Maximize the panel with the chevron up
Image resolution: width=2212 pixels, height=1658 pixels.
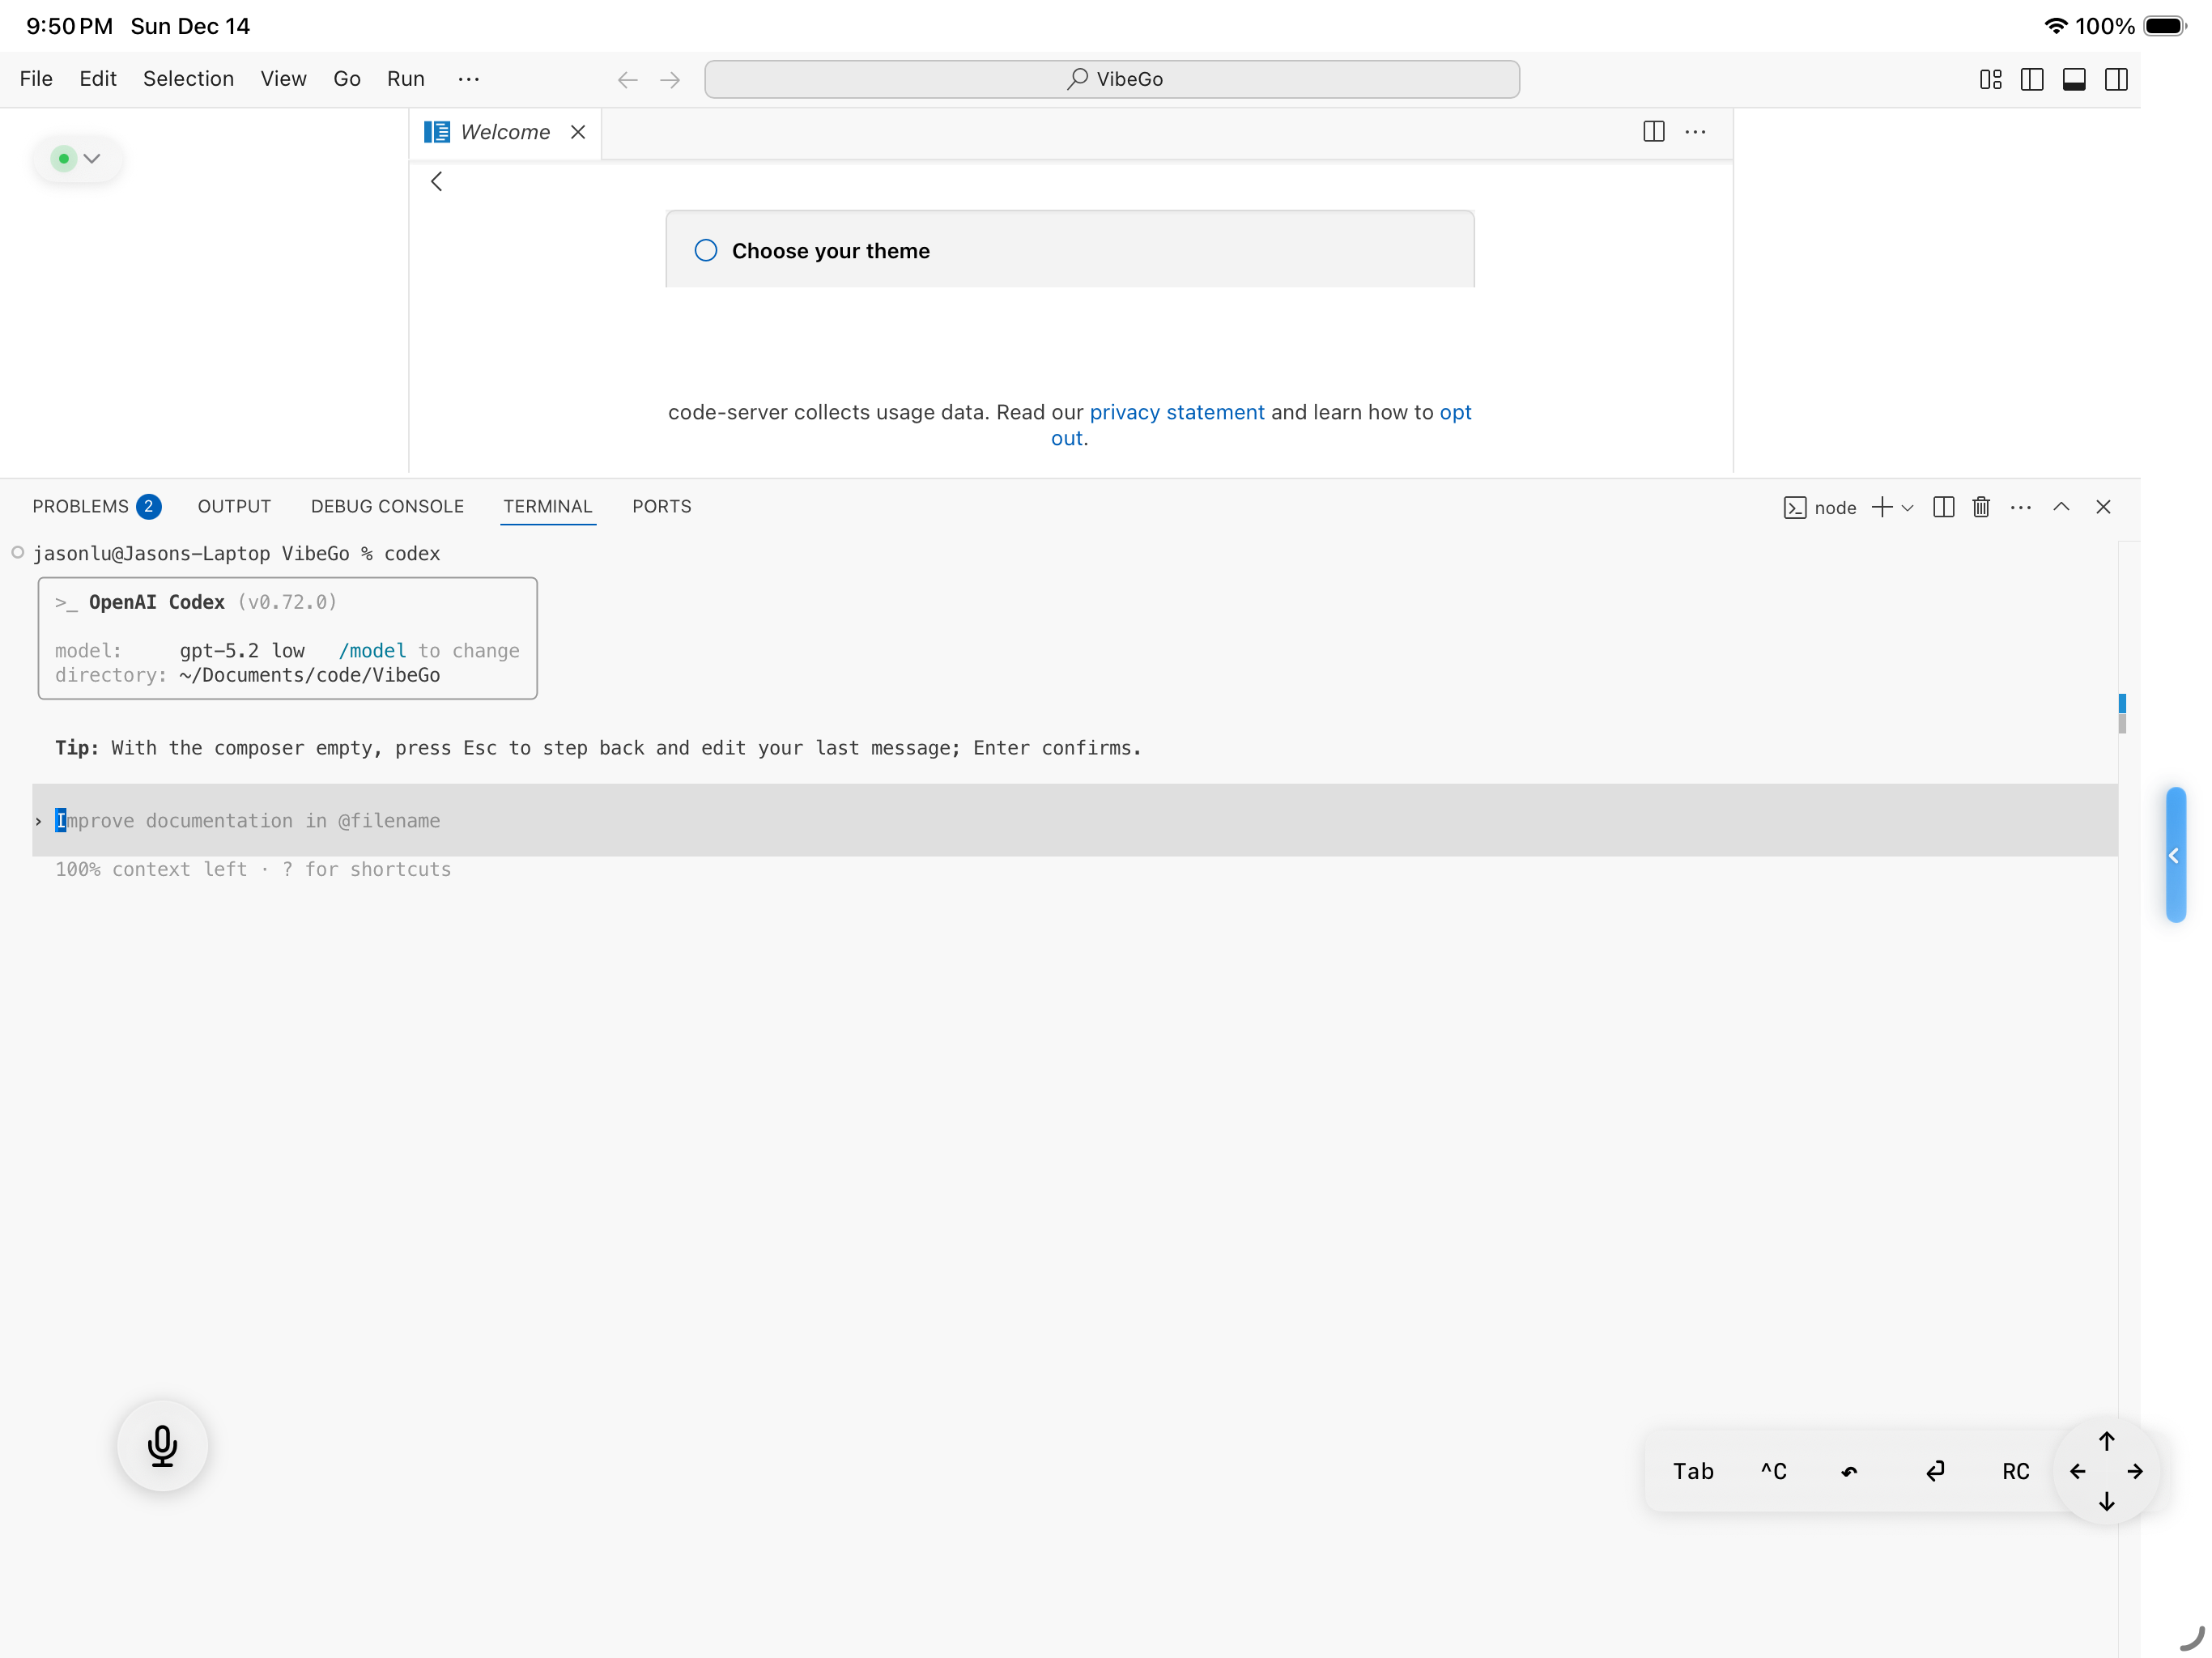click(x=2061, y=507)
